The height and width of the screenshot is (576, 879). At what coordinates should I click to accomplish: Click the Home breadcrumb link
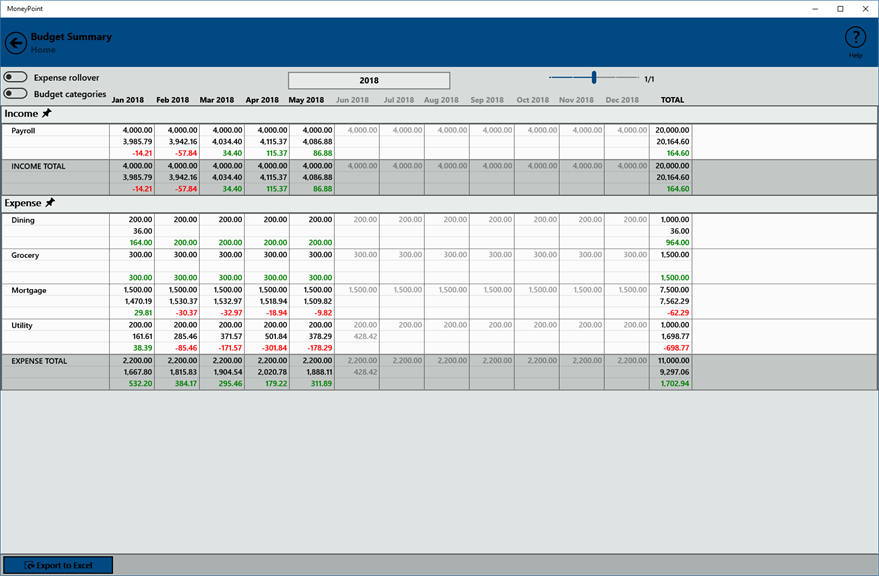pyautogui.click(x=43, y=50)
